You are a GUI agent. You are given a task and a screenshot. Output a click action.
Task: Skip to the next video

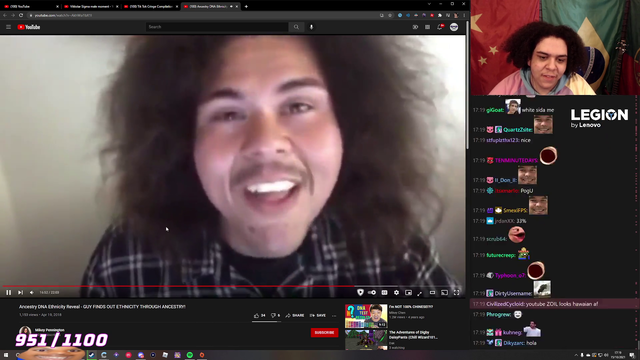[20, 292]
